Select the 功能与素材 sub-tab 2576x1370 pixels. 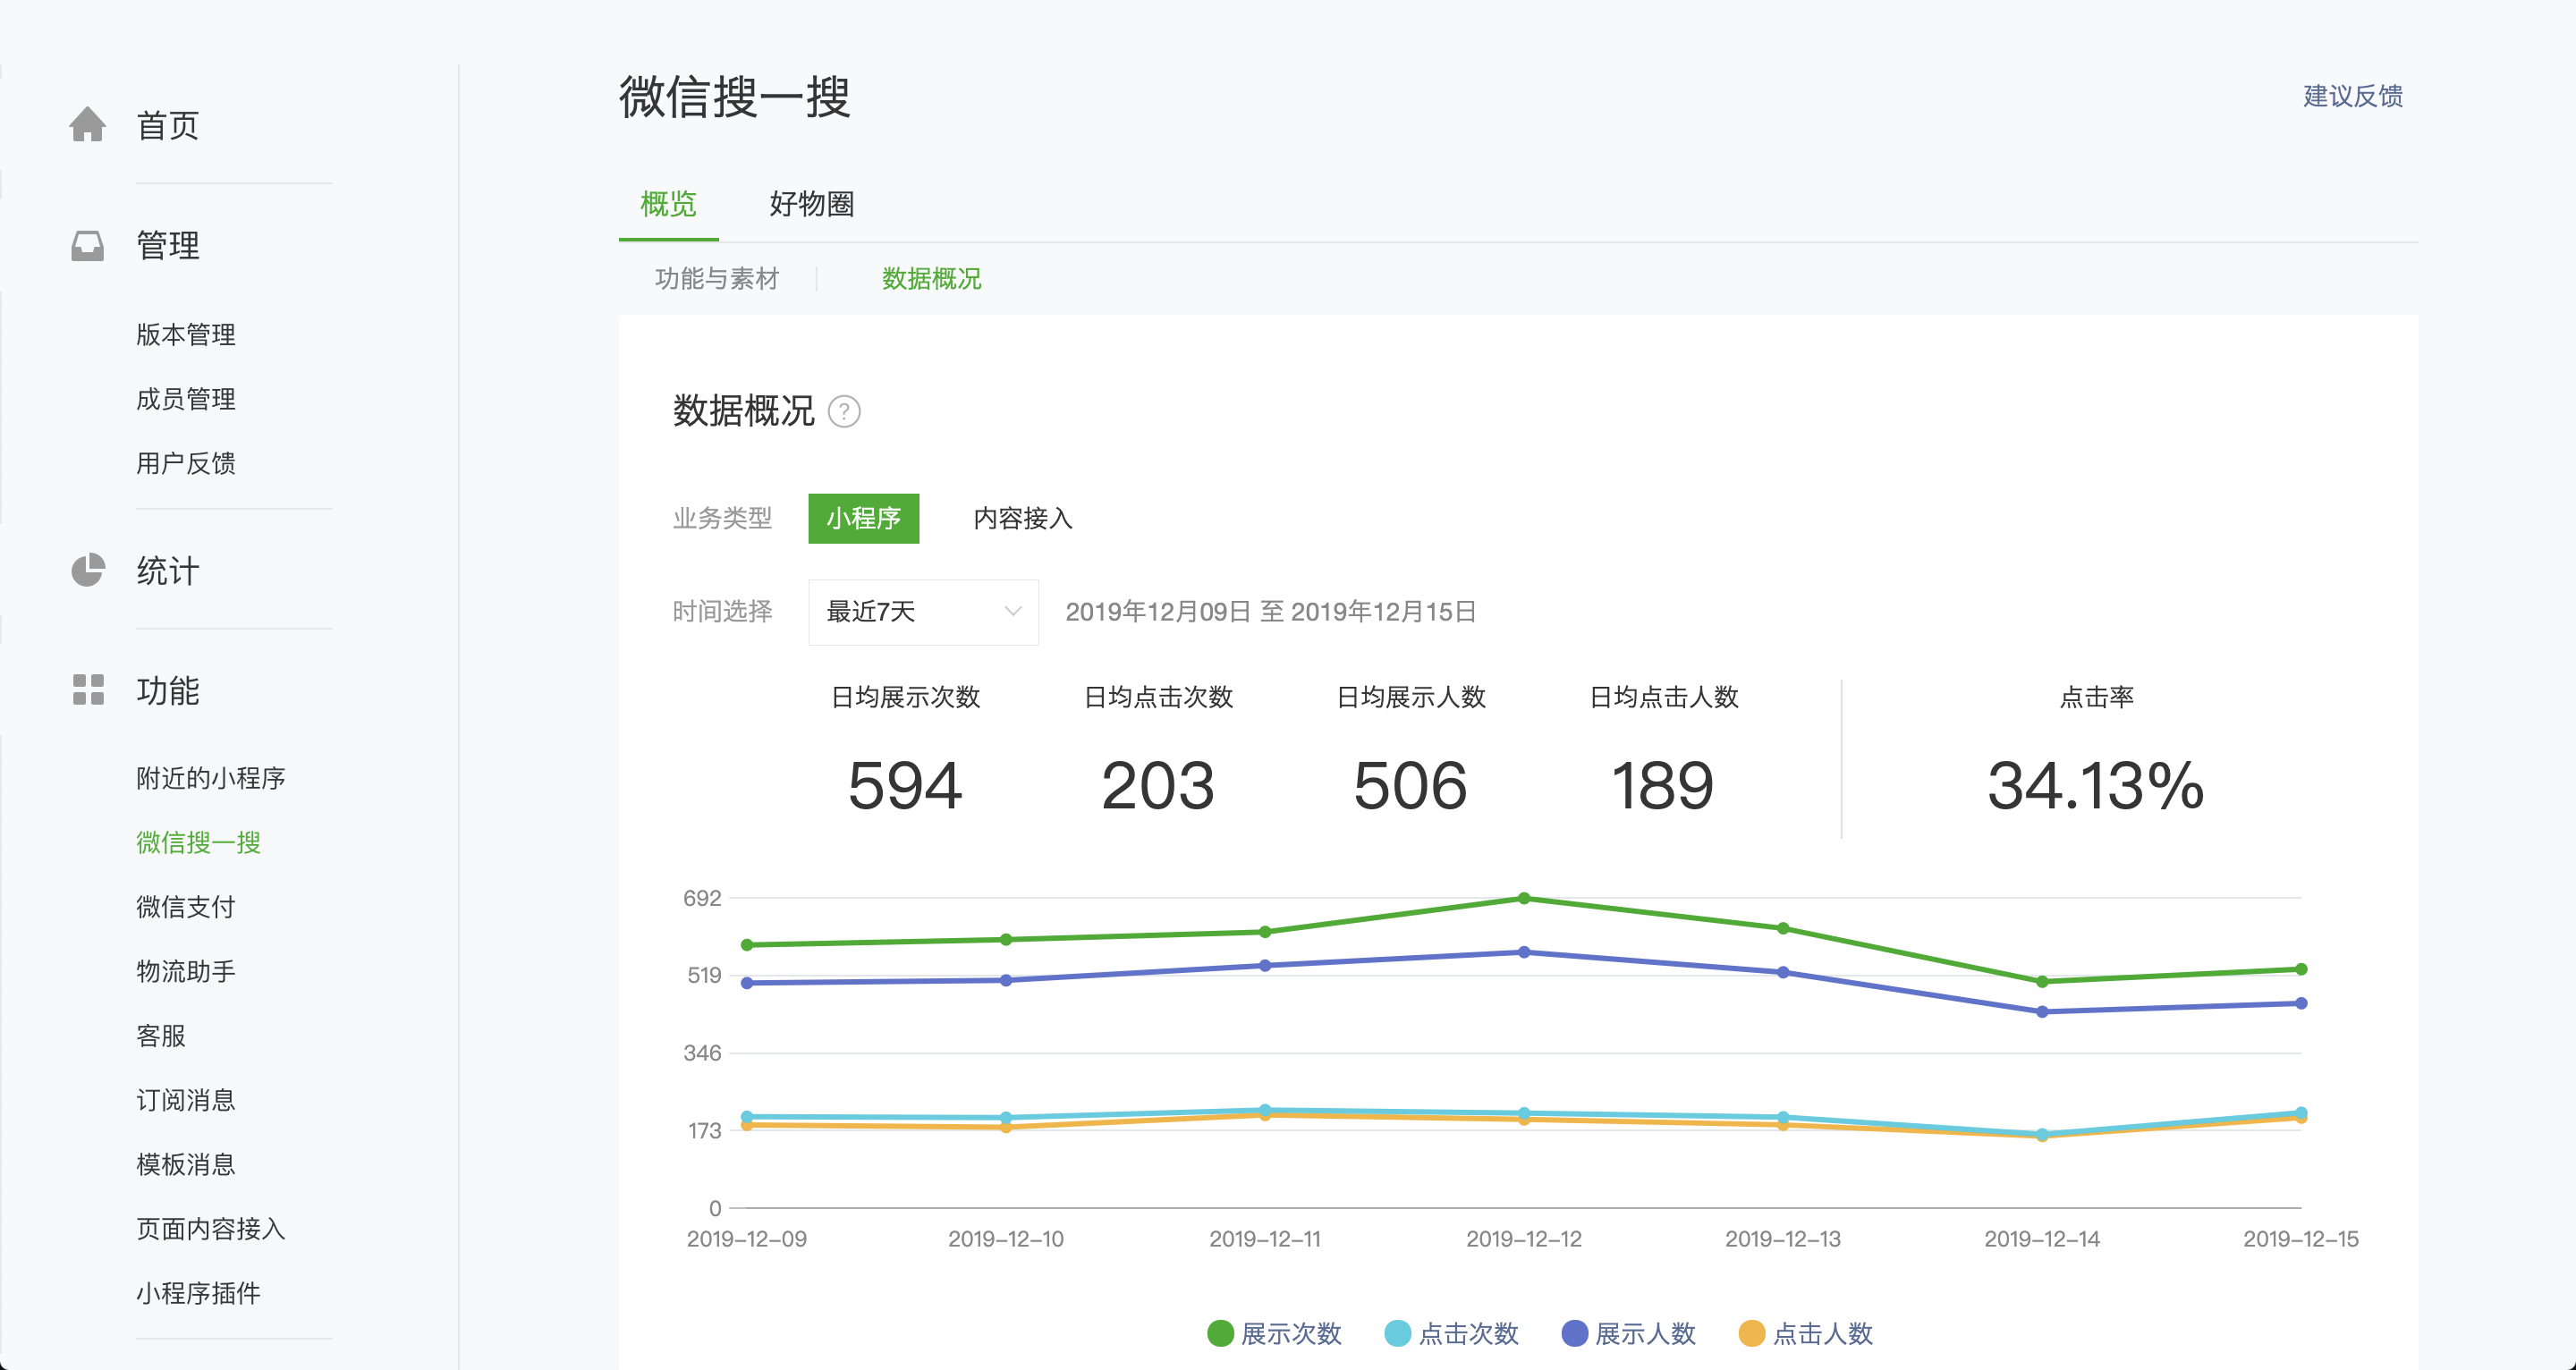pyautogui.click(x=717, y=279)
